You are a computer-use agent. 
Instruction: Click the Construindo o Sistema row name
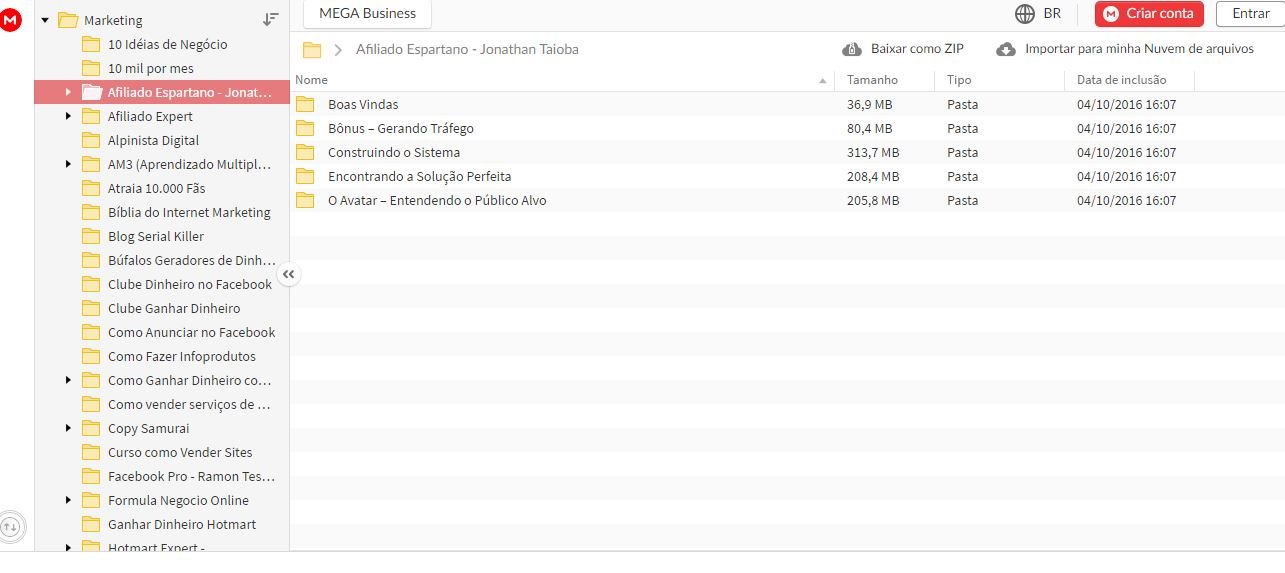[394, 152]
